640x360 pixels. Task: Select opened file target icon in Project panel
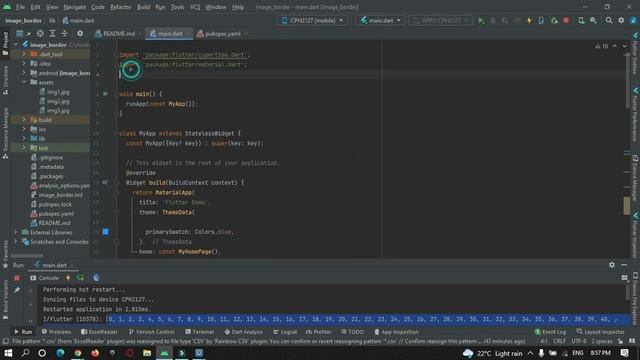pyautogui.click(x=40, y=33)
